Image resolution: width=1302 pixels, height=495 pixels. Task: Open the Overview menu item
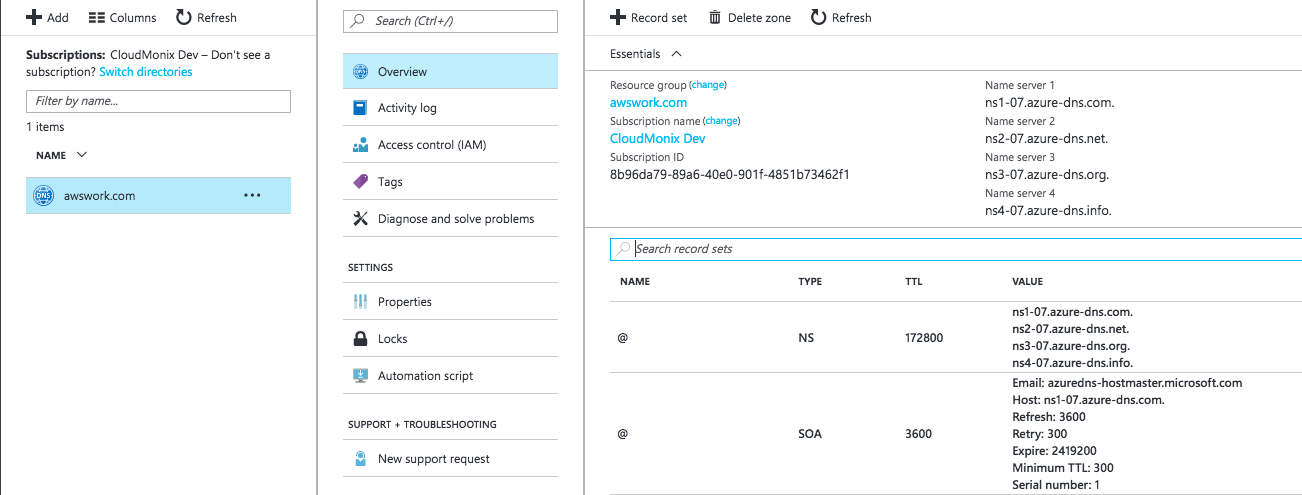[x=450, y=72]
